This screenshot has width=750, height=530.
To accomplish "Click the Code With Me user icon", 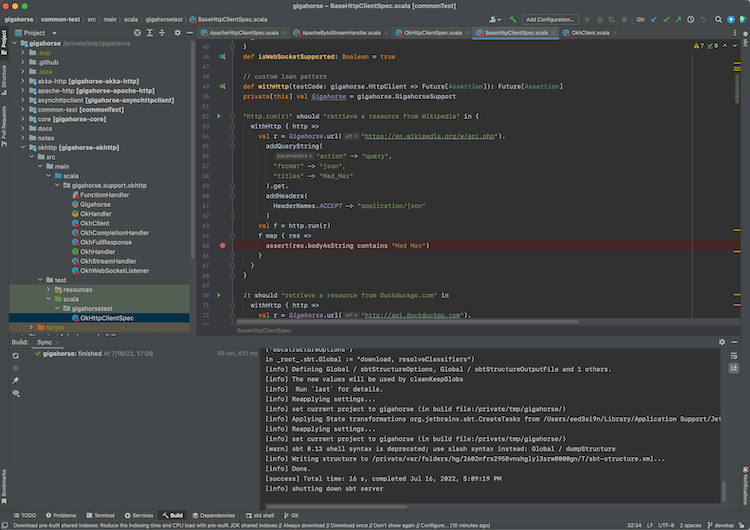I will point(495,20).
